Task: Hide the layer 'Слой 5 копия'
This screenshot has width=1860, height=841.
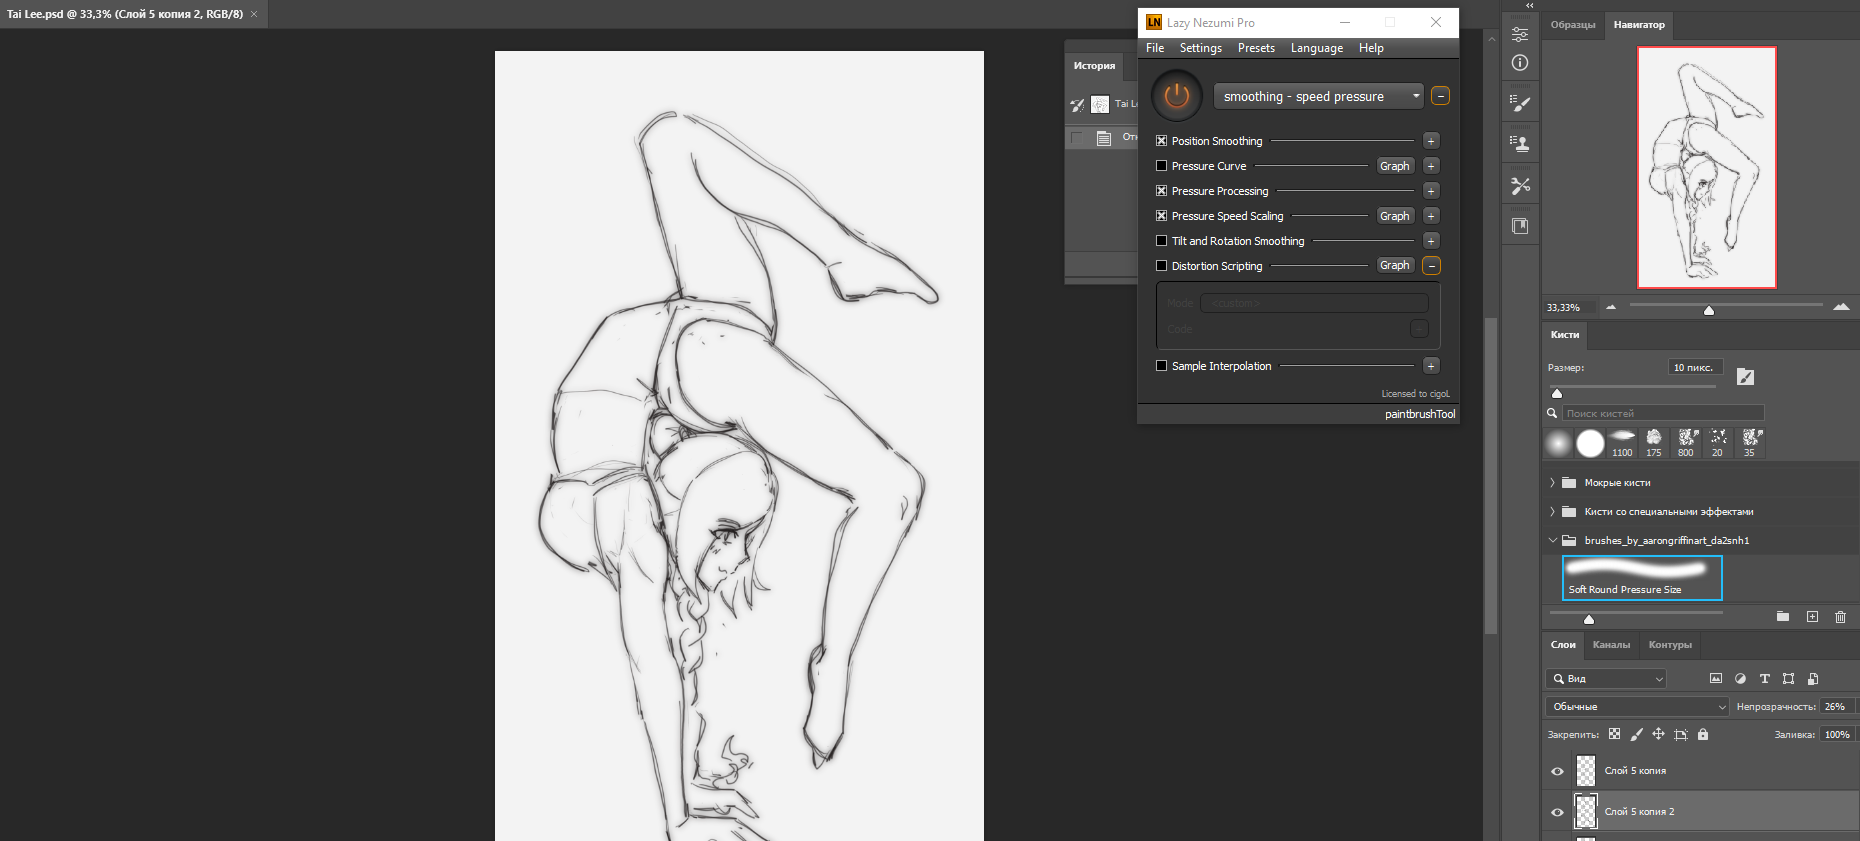Action: coord(1557,771)
